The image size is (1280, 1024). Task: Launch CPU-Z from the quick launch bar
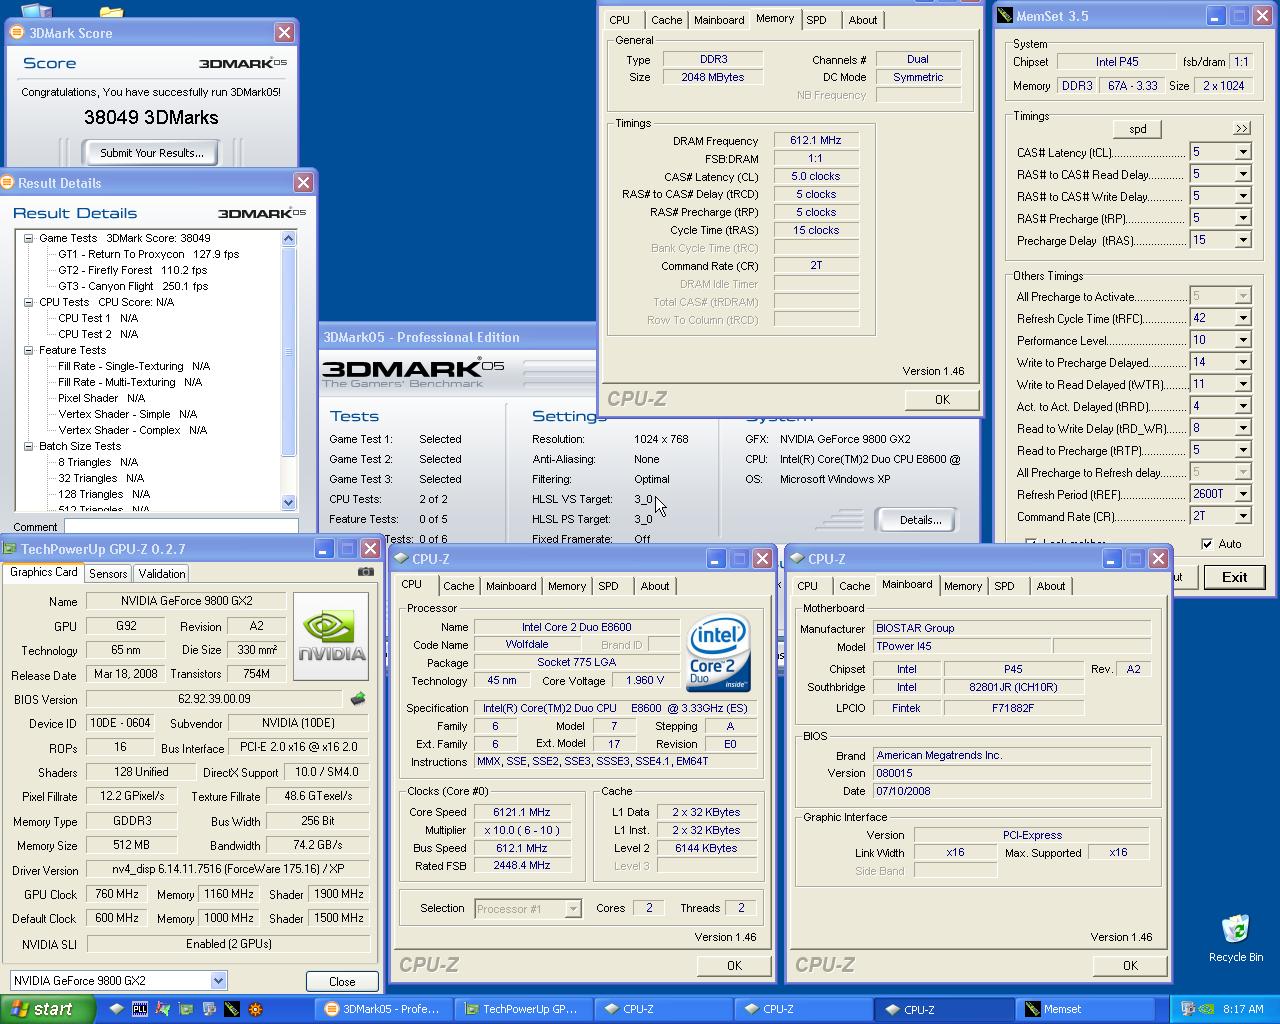pos(116,1009)
